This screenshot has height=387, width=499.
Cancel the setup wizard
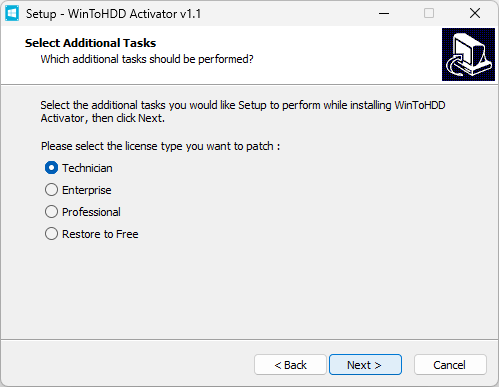[450, 365]
